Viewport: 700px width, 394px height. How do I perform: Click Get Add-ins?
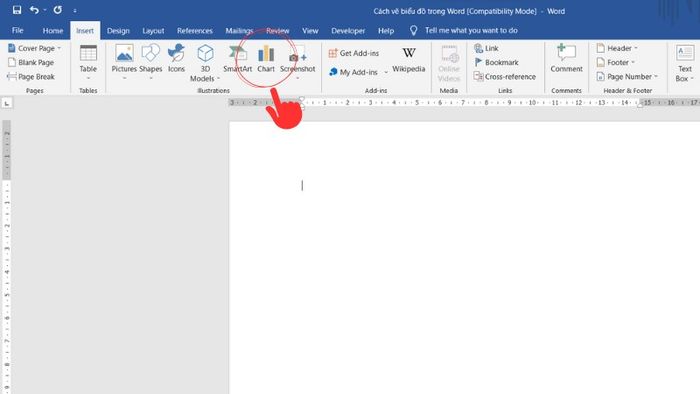354,53
